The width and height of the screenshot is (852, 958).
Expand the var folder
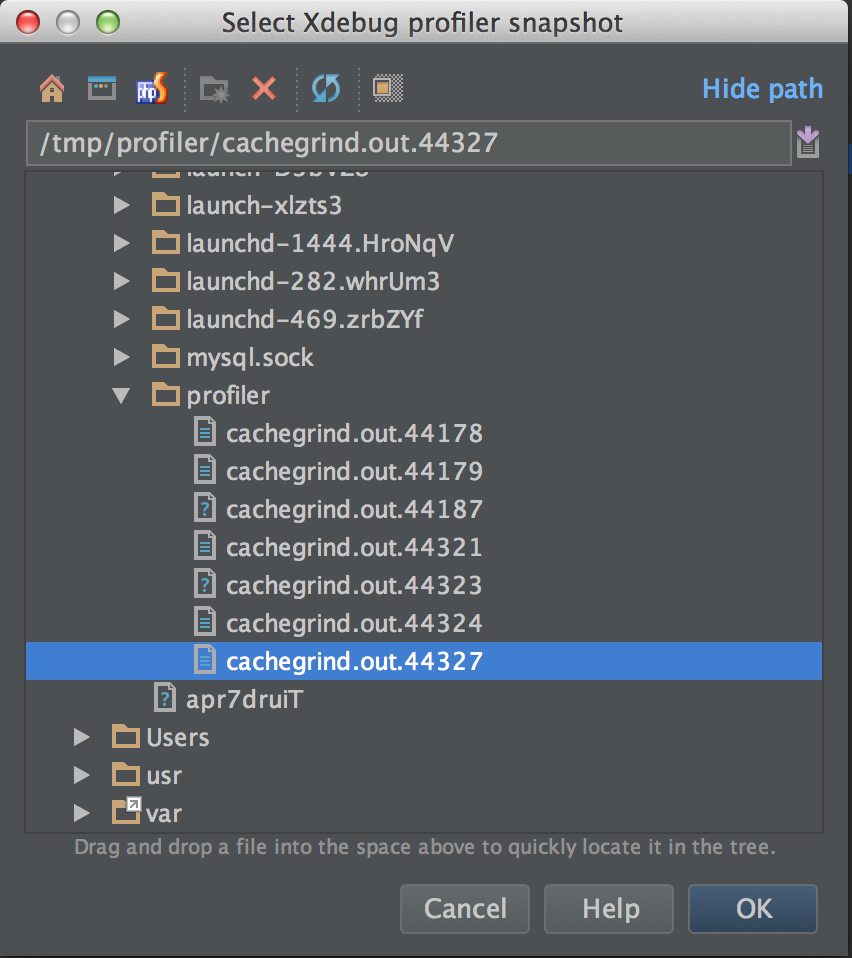click(x=82, y=813)
